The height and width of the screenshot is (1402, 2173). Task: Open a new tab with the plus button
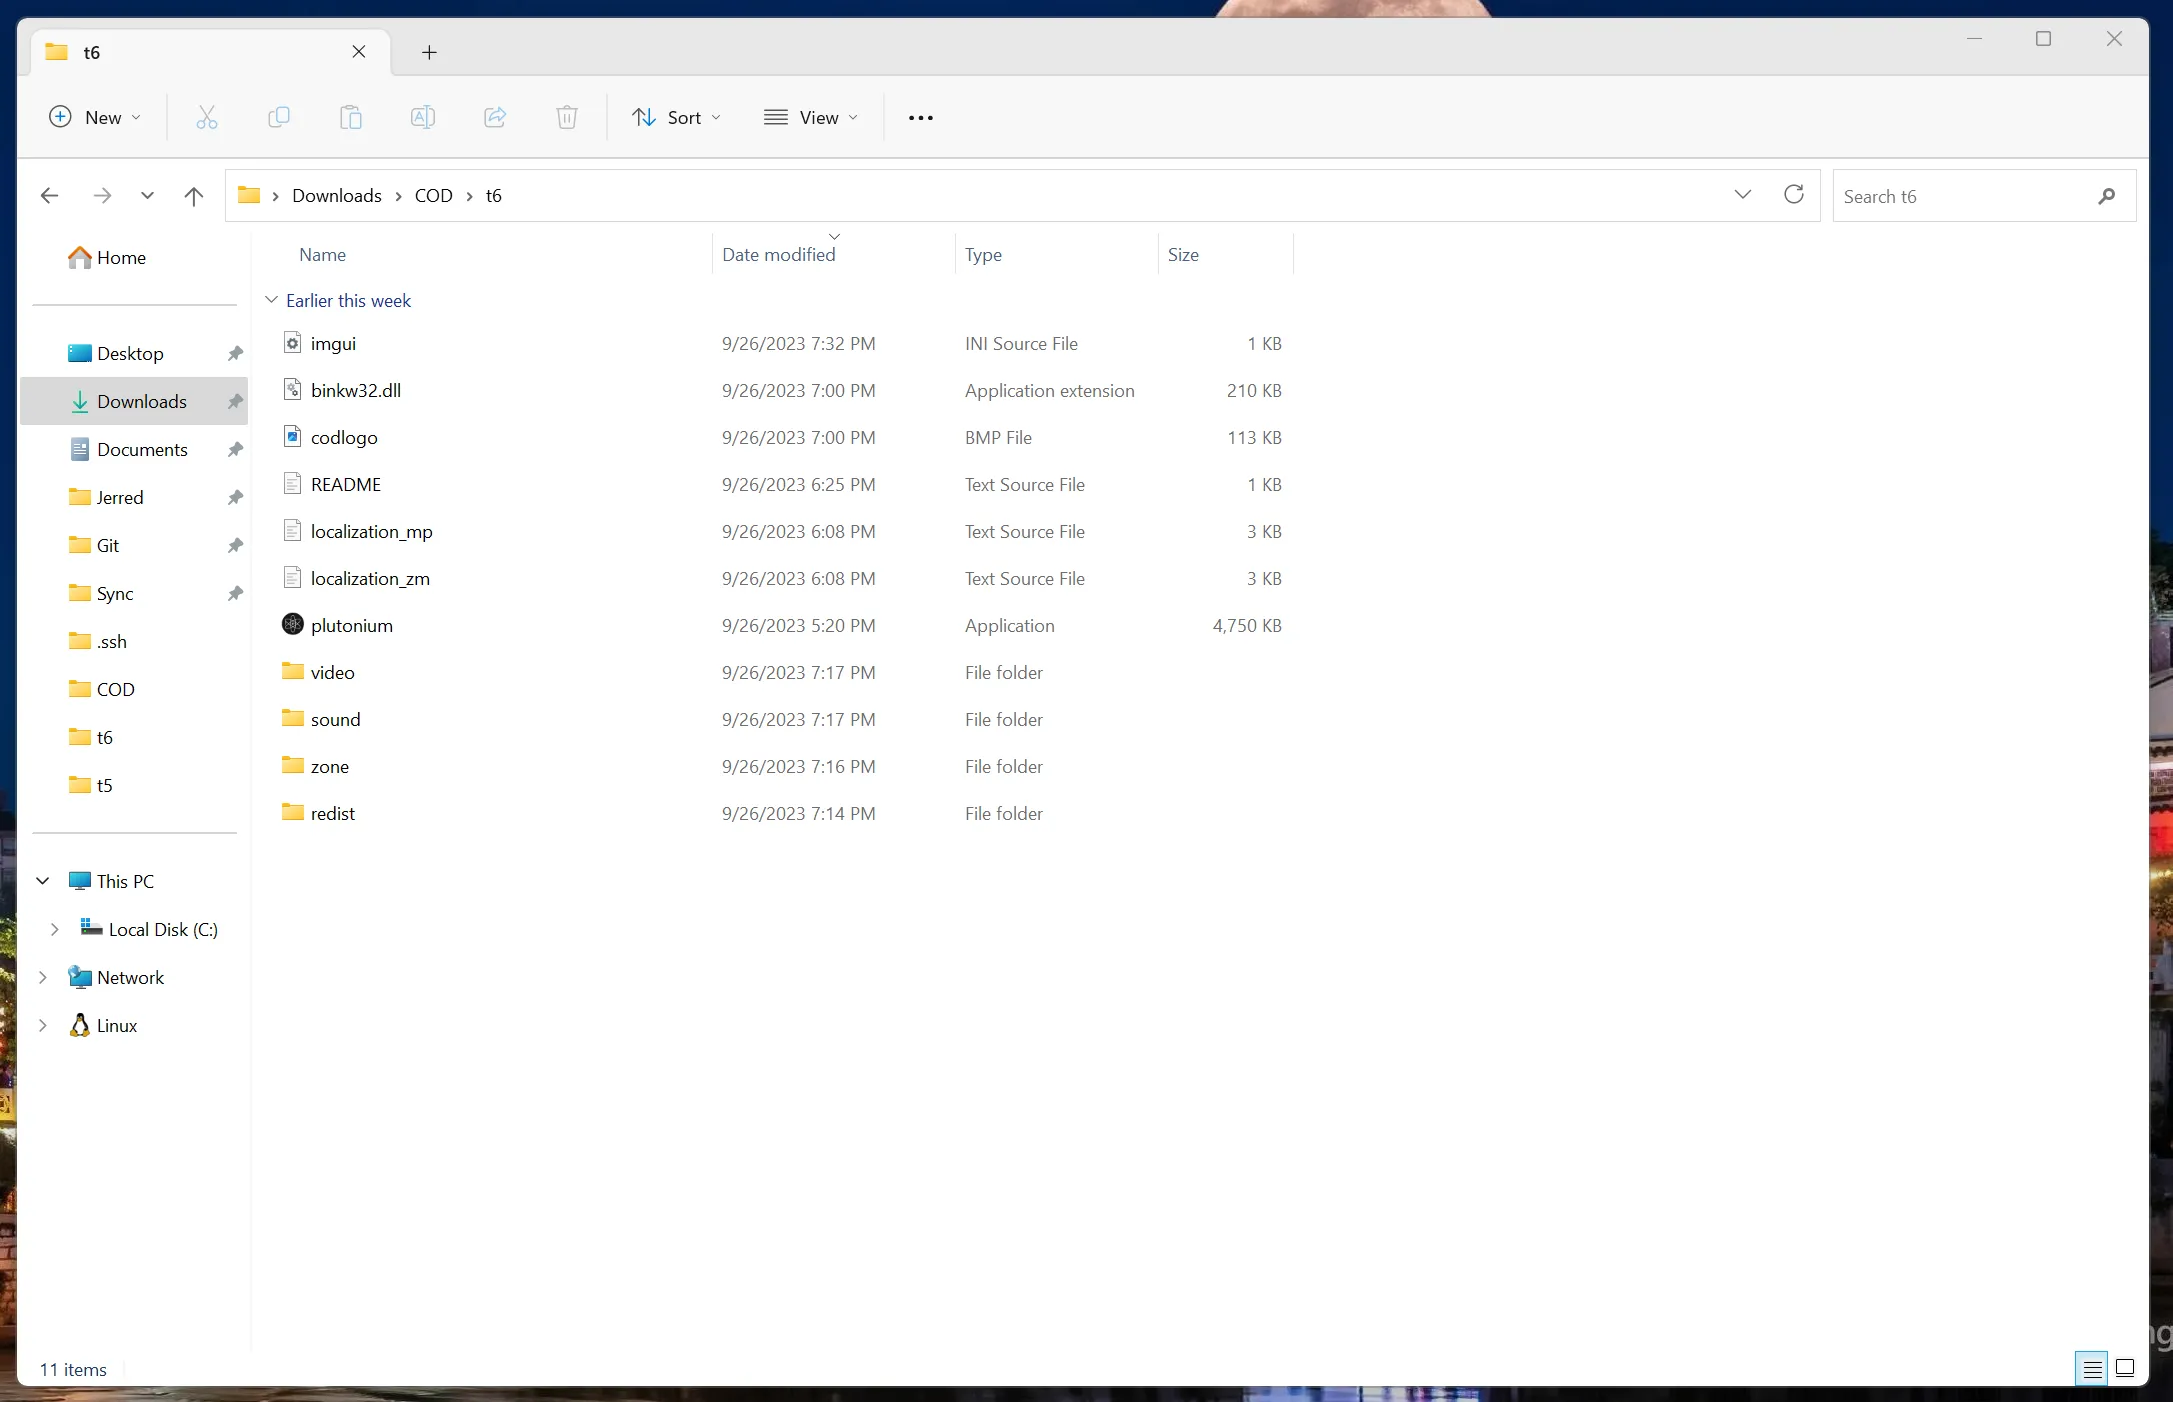tap(429, 52)
